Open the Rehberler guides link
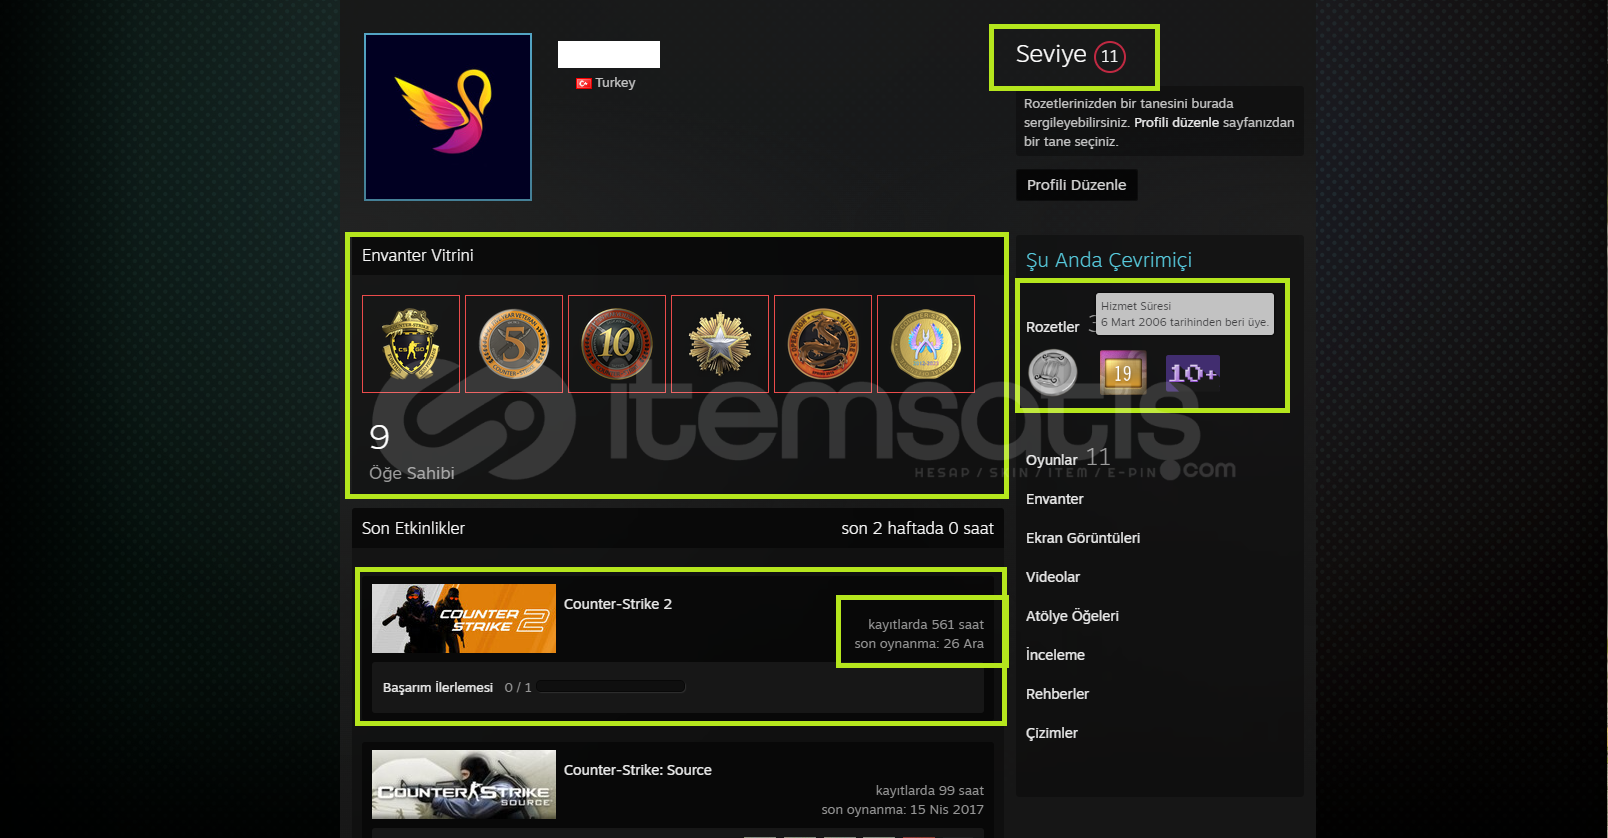This screenshot has height=838, width=1608. click(x=1057, y=694)
